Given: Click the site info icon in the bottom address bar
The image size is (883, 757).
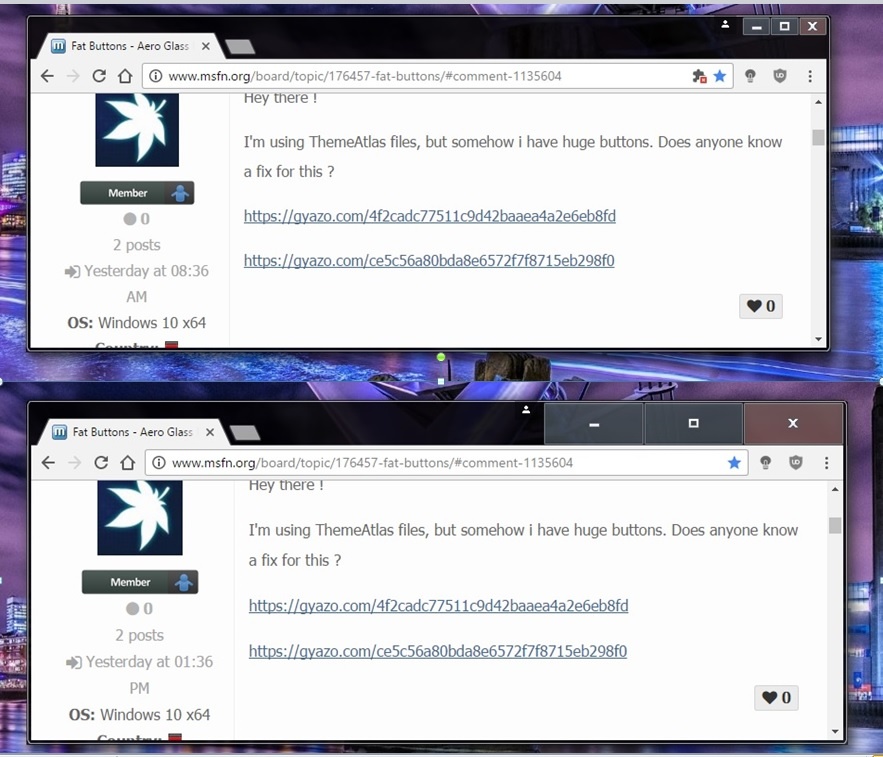Looking at the screenshot, I should [157, 463].
